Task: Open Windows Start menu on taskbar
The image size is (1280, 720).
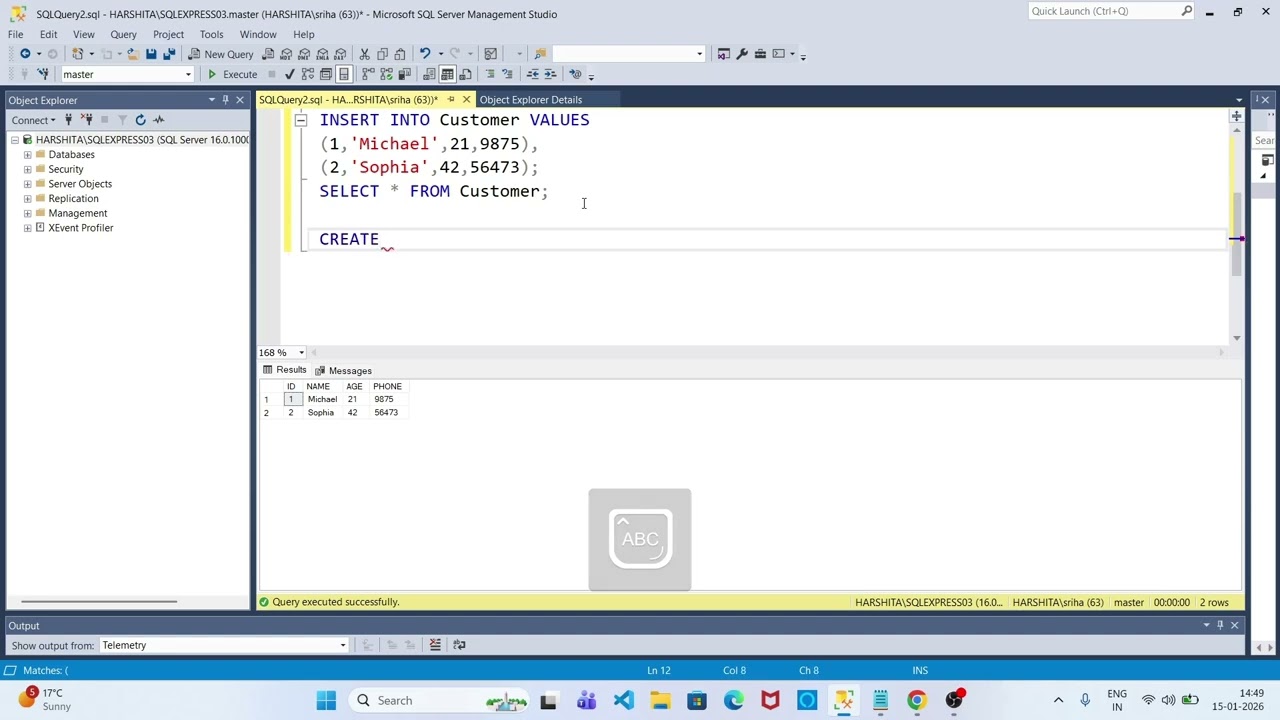Action: tap(326, 700)
